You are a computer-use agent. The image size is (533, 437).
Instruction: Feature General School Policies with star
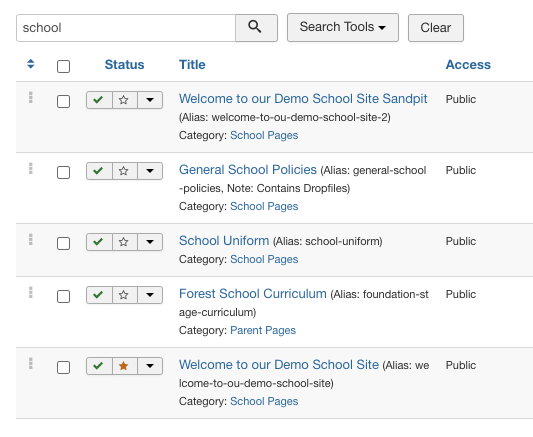(x=125, y=171)
